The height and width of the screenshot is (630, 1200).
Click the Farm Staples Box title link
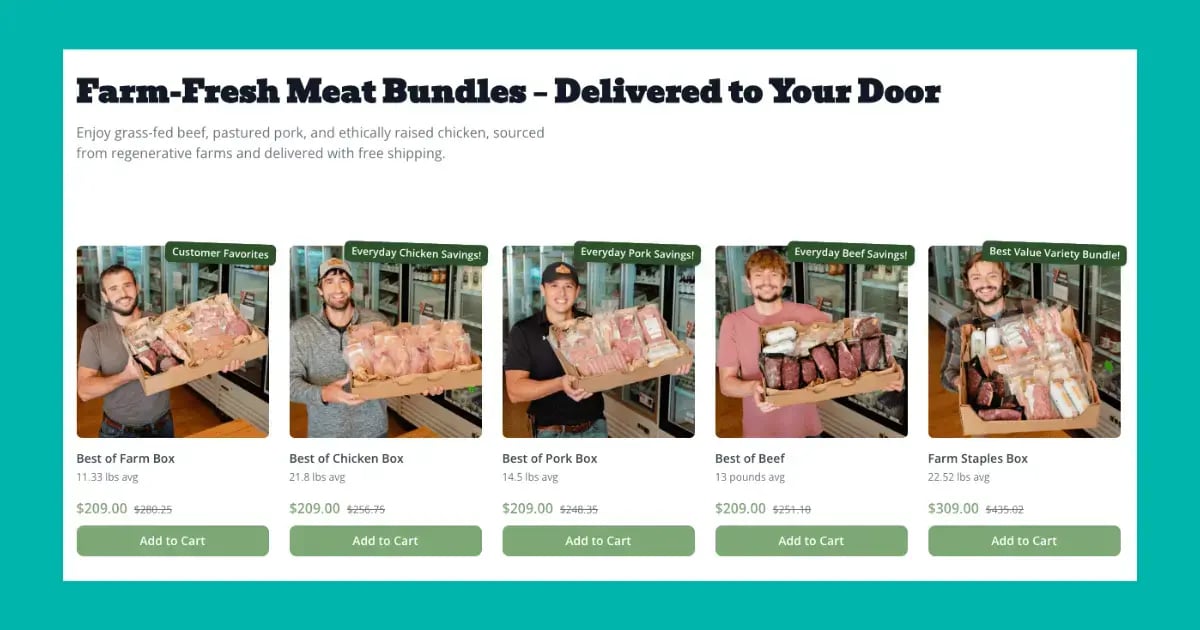[x=978, y=459]
